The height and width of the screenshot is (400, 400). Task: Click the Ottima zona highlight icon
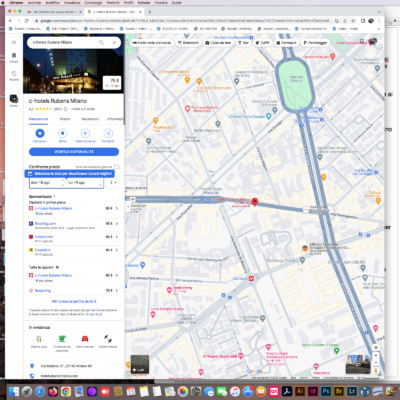39,339
